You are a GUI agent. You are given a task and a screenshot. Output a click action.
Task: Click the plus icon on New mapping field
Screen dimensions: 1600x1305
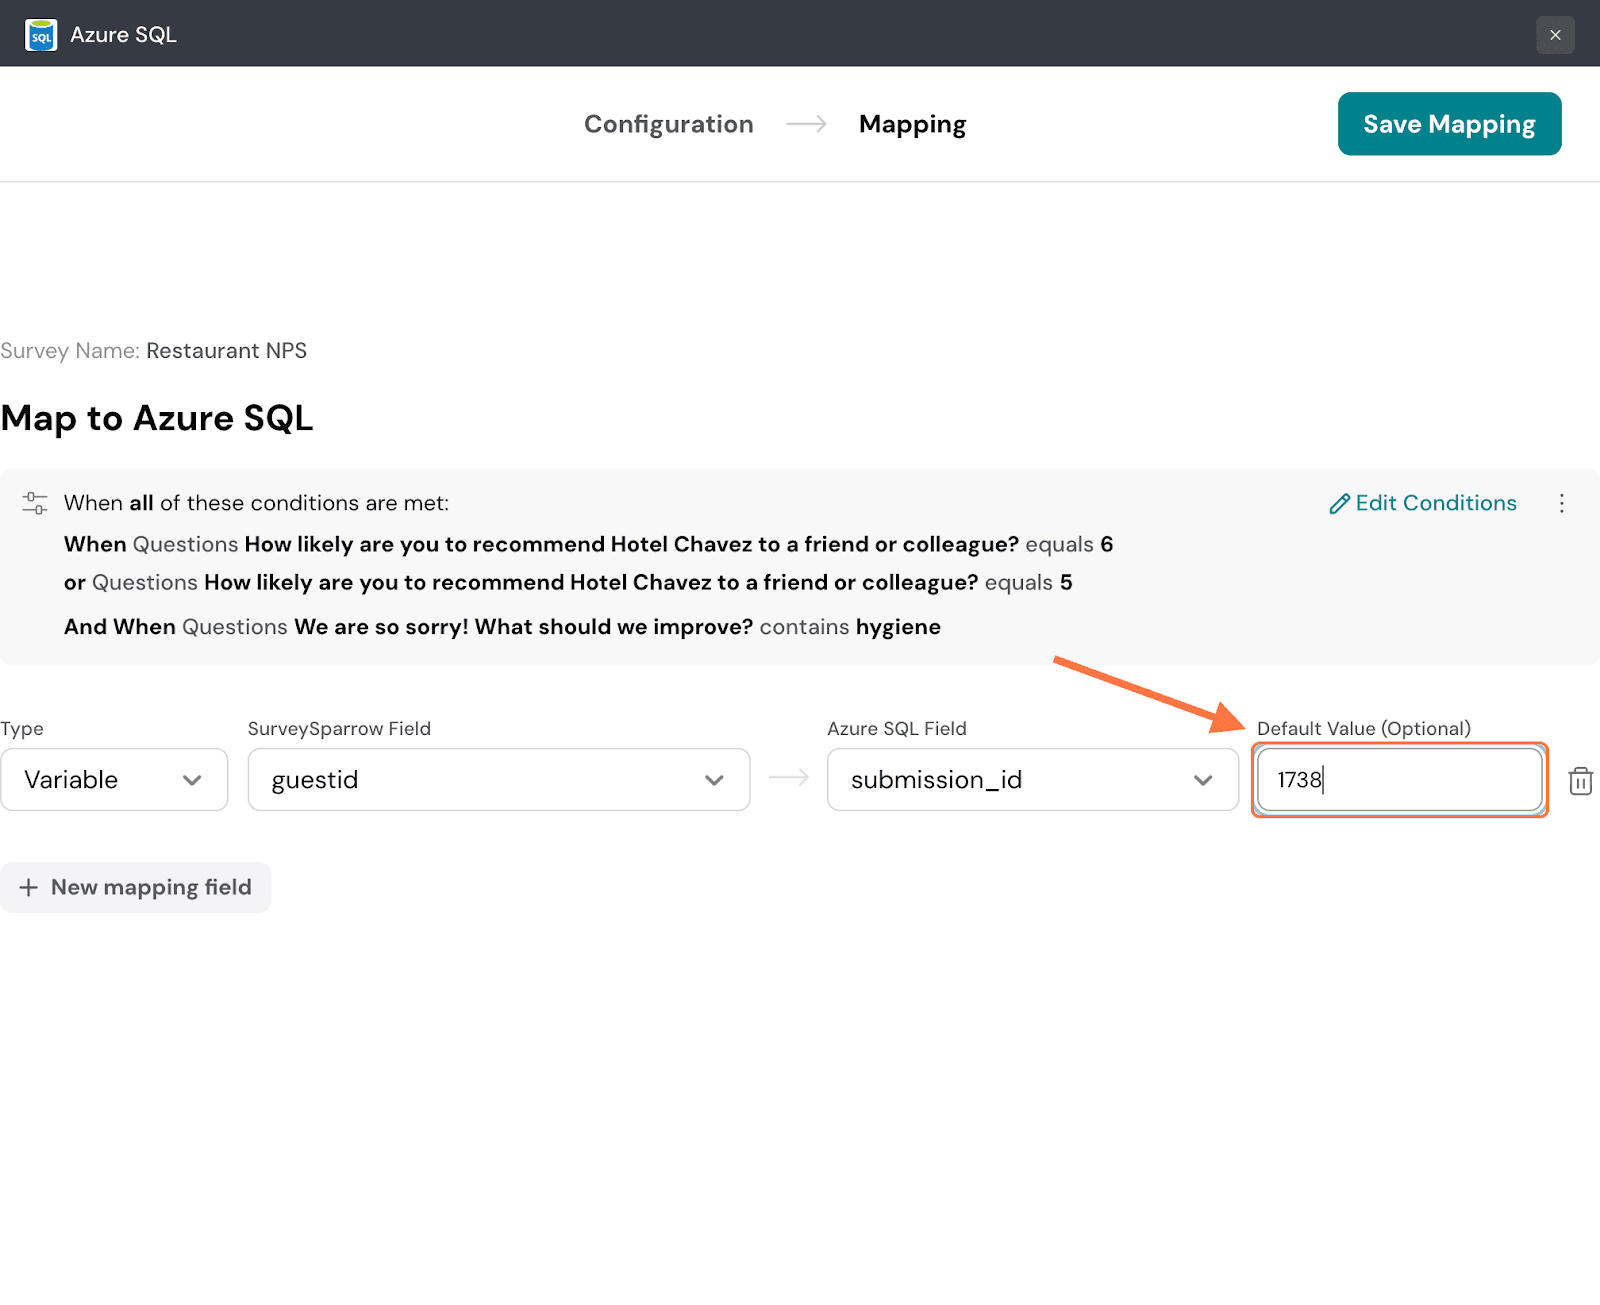tap(29, 888)
